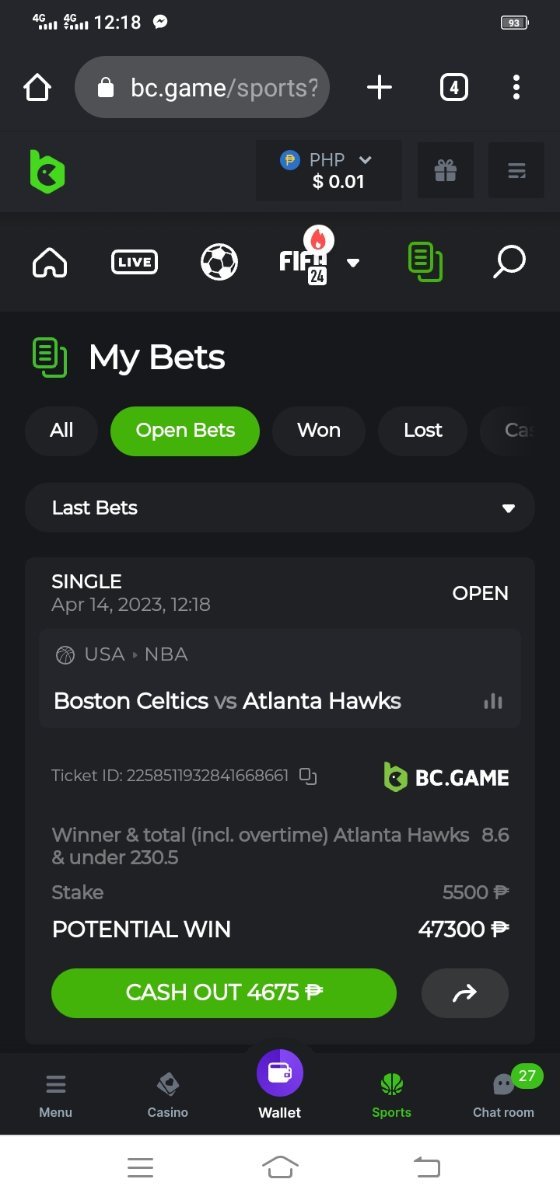This screenshot has width=560, height=1200.
Task: Cash out 4675 pesos
Action: [x=224, y=993]
